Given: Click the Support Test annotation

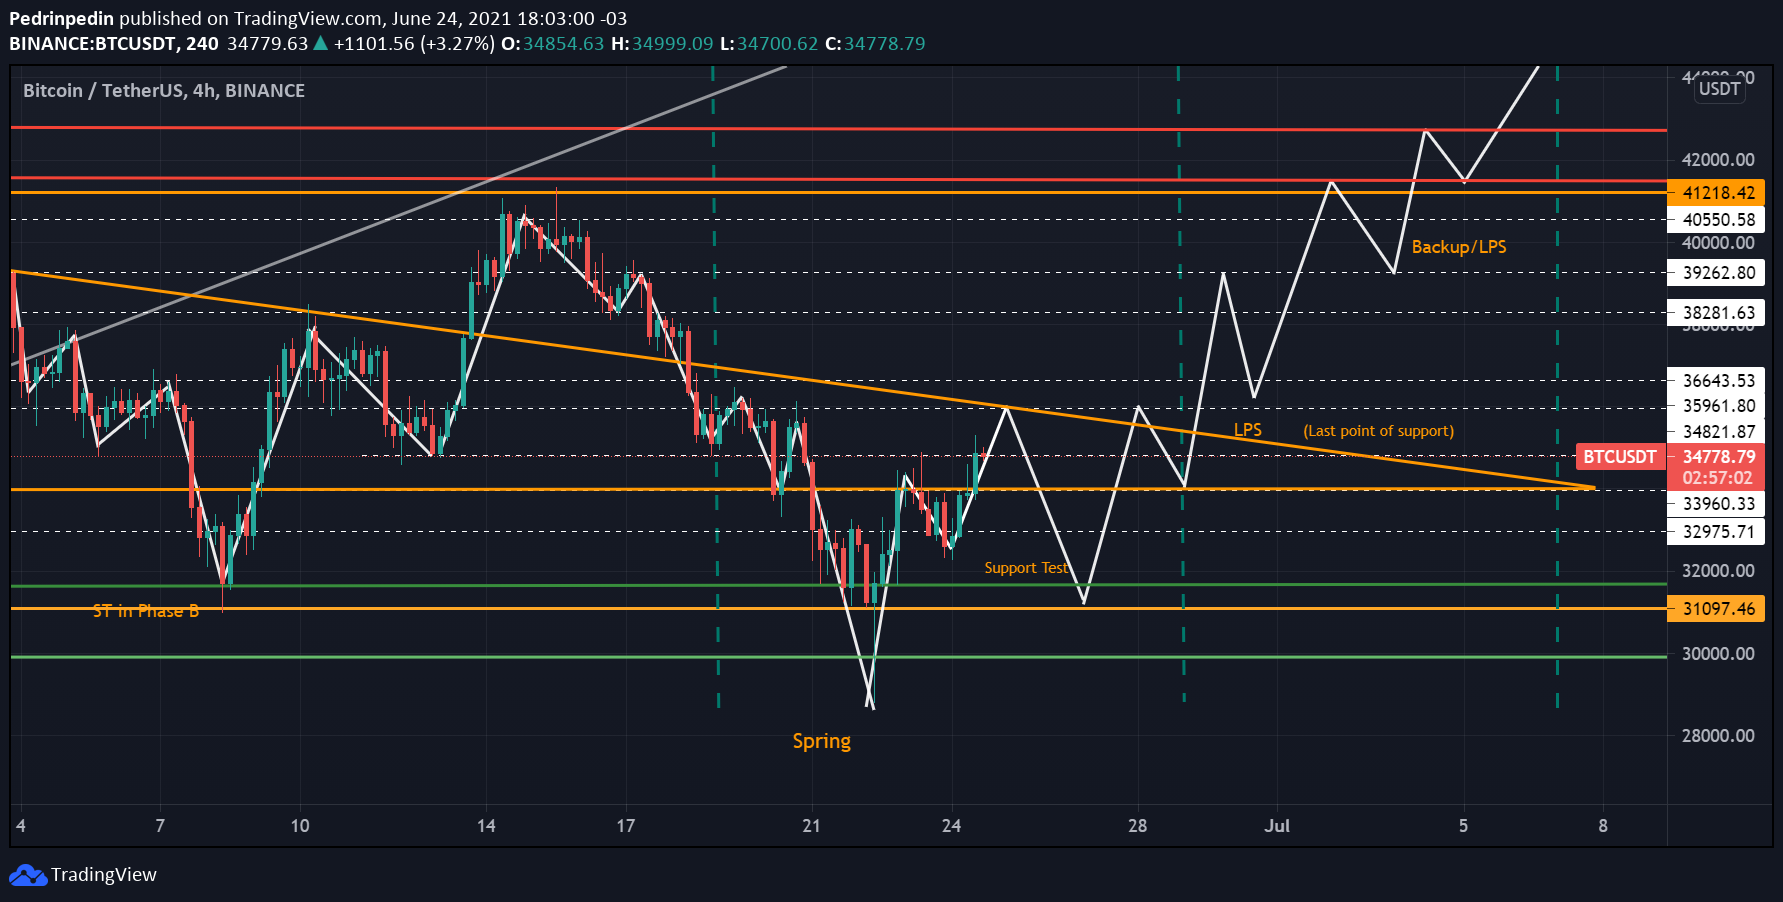Looking at the screenshot, I should point(1026,568).
